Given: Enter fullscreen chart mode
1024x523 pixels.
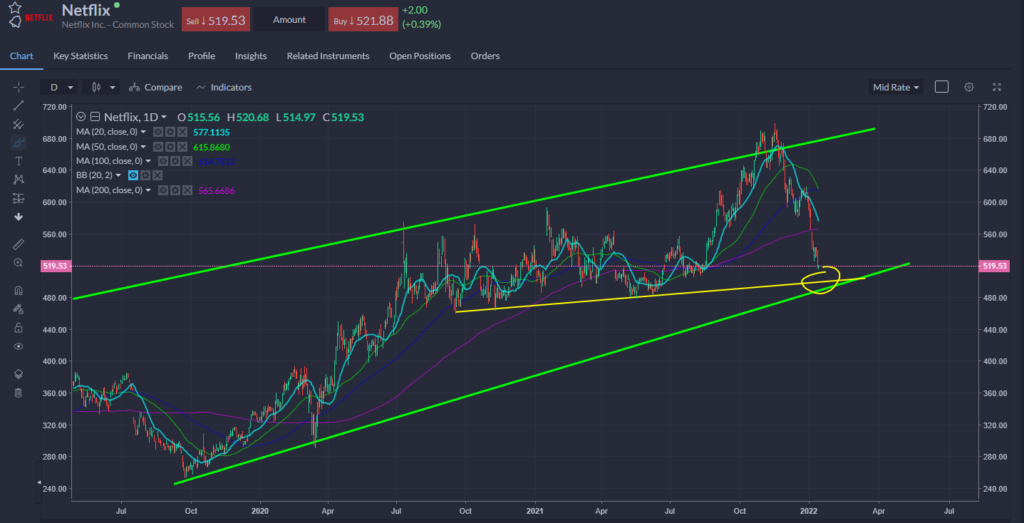Looking at the screenshot, I should click(996, 87).
